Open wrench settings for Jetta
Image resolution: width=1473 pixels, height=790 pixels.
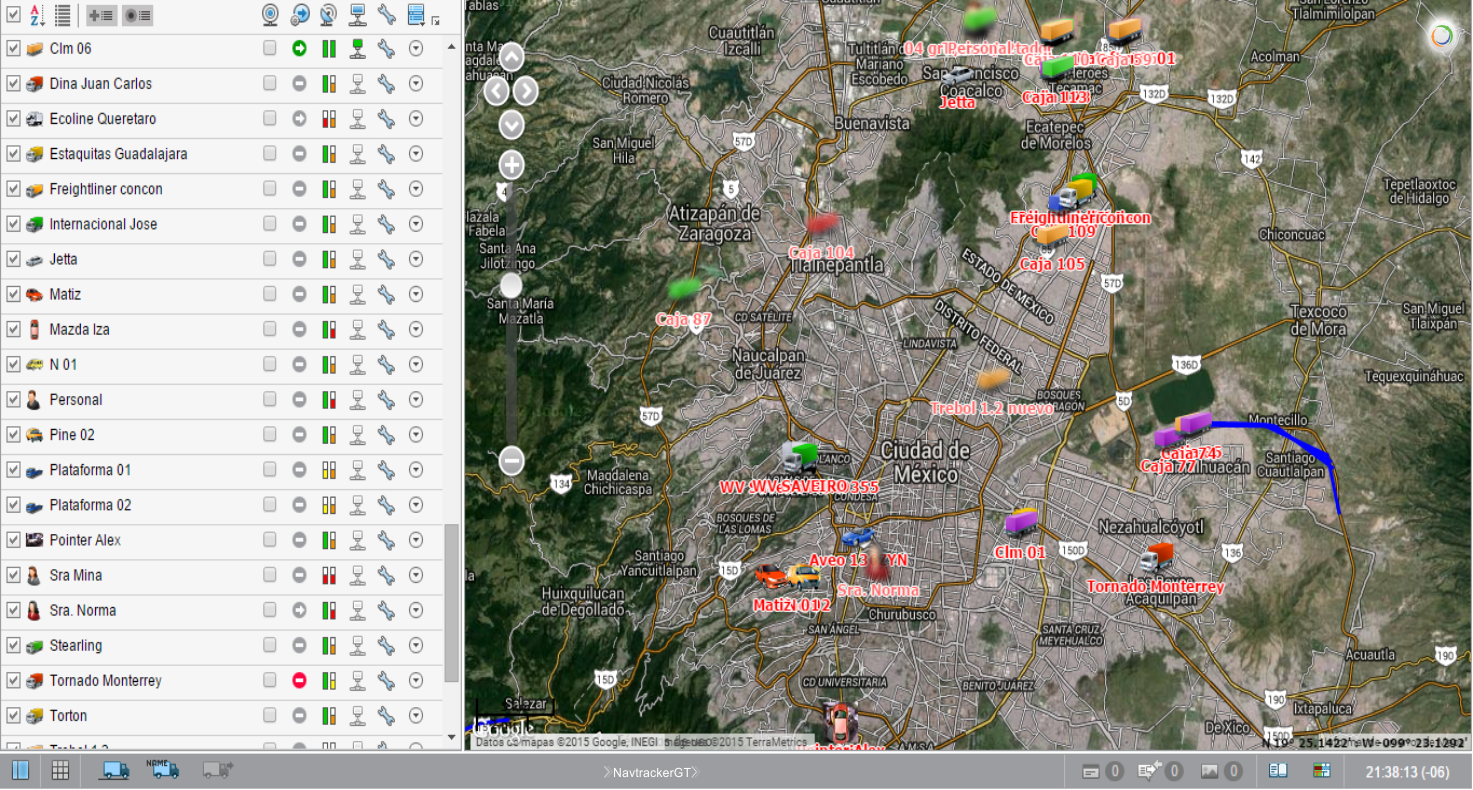point(386,260)
